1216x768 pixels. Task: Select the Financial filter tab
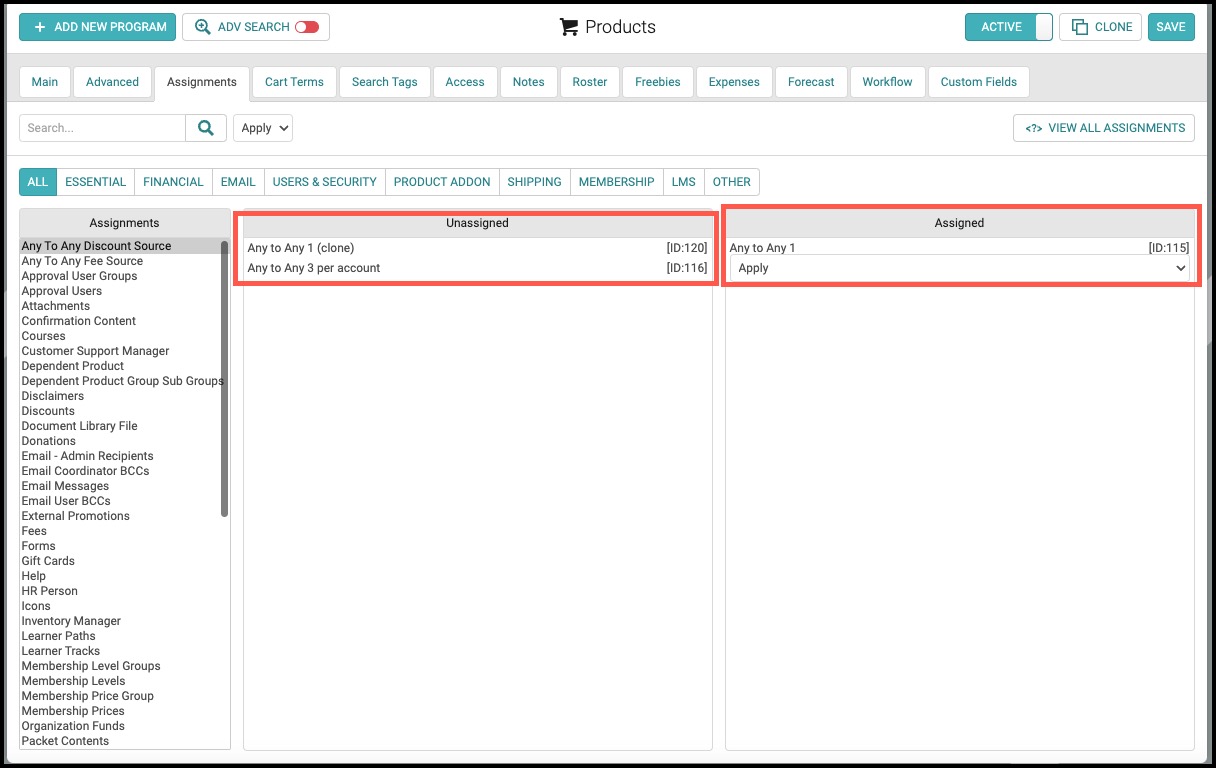click(x=173, y=182)
